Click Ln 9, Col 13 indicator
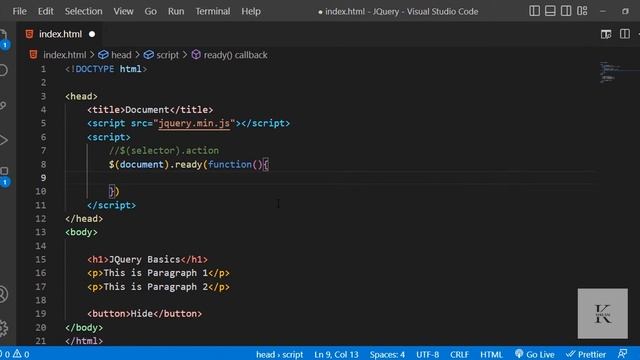 click(336, 354)
